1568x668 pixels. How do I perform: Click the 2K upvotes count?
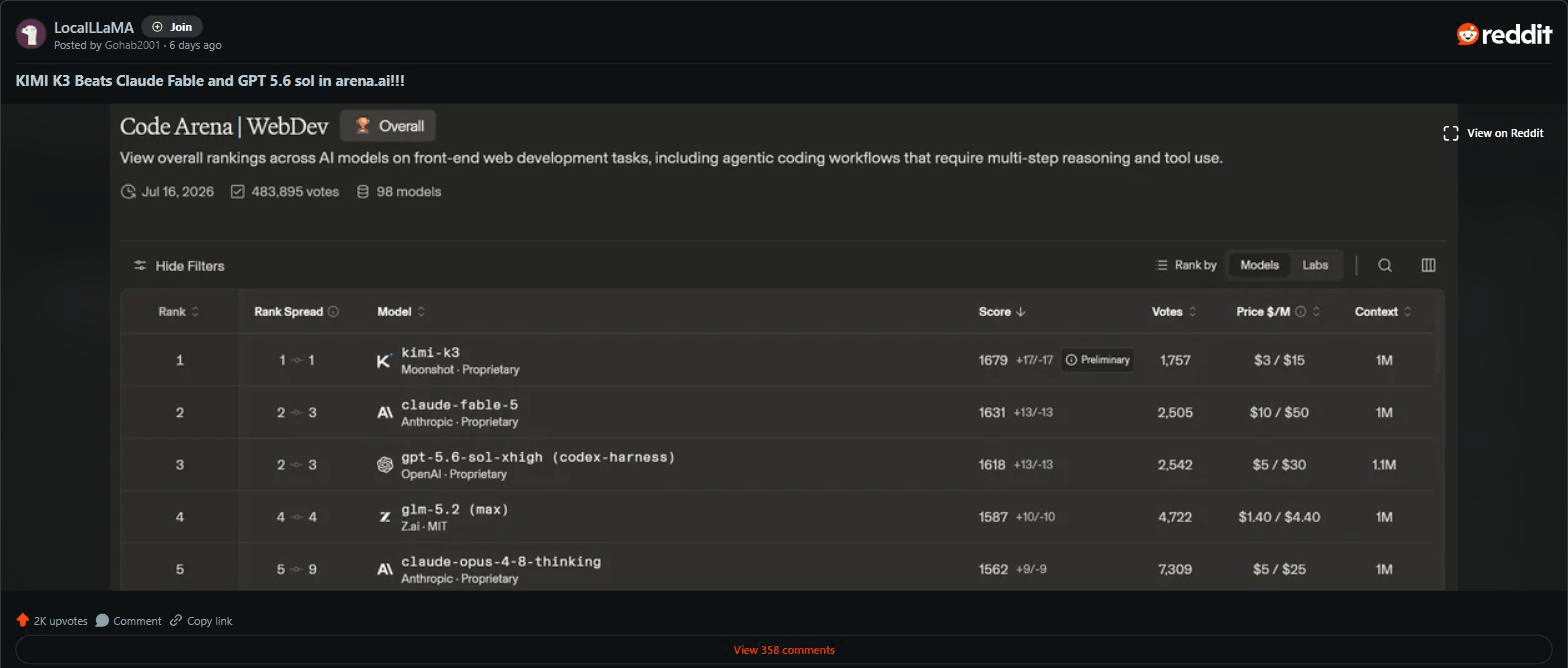tap(61, 621)
